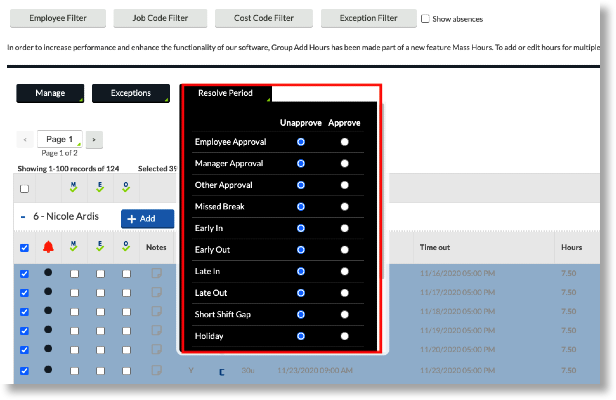The height and width of the screenshot is (400, 616).
Task: Open the note icon in first row
Action: (155, 273)
